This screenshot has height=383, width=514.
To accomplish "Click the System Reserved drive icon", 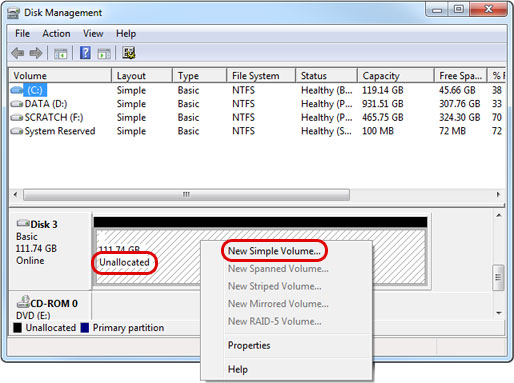I will click(17, 131).
